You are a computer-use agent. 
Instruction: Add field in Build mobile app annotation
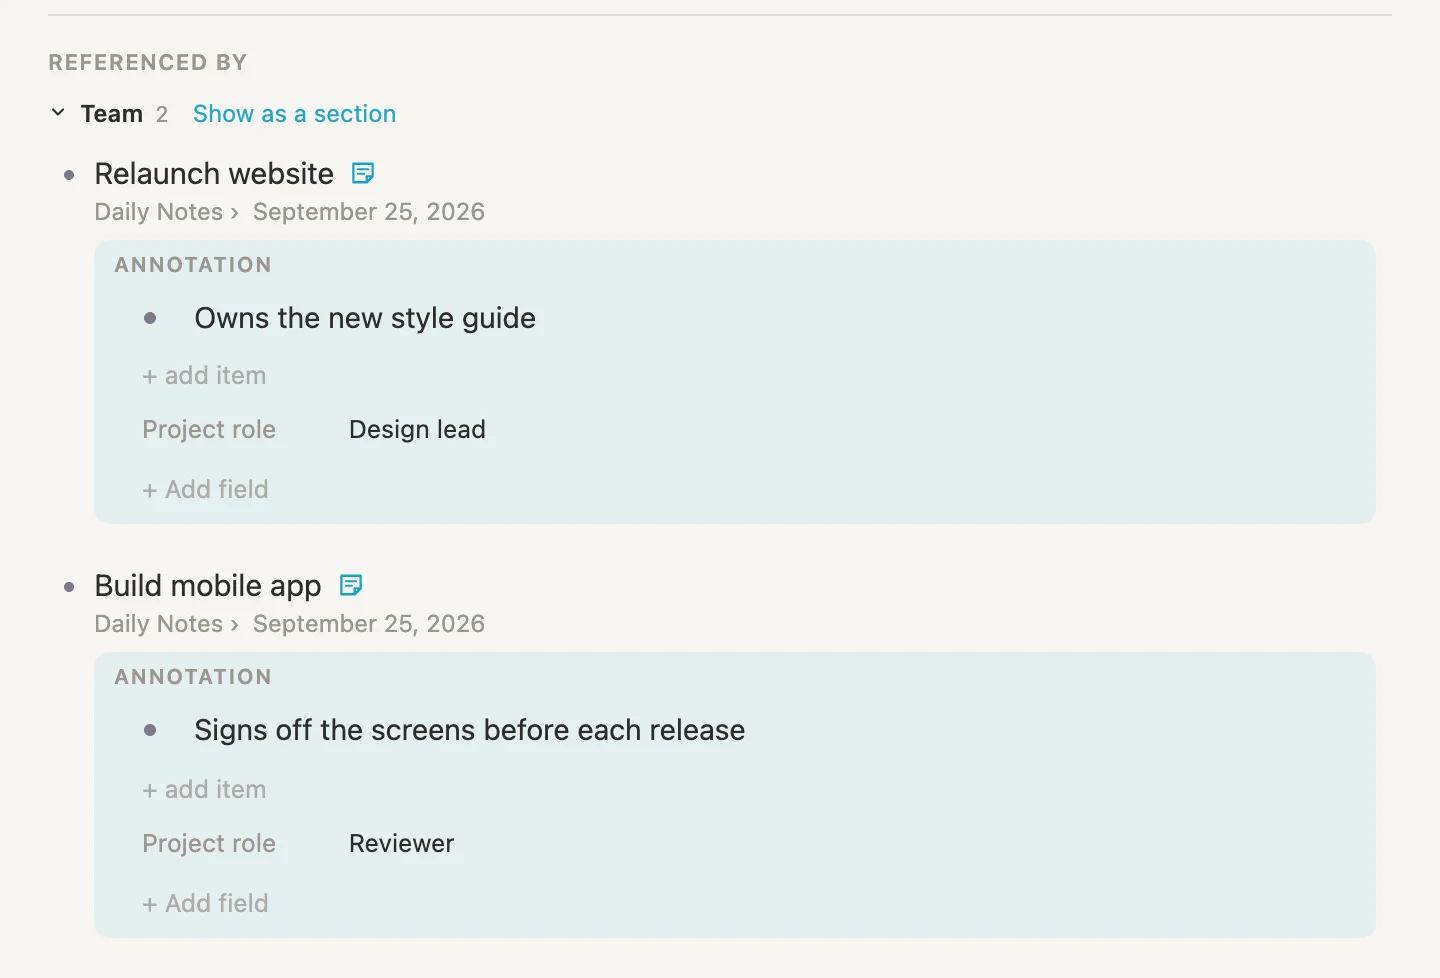pos(205,904)
